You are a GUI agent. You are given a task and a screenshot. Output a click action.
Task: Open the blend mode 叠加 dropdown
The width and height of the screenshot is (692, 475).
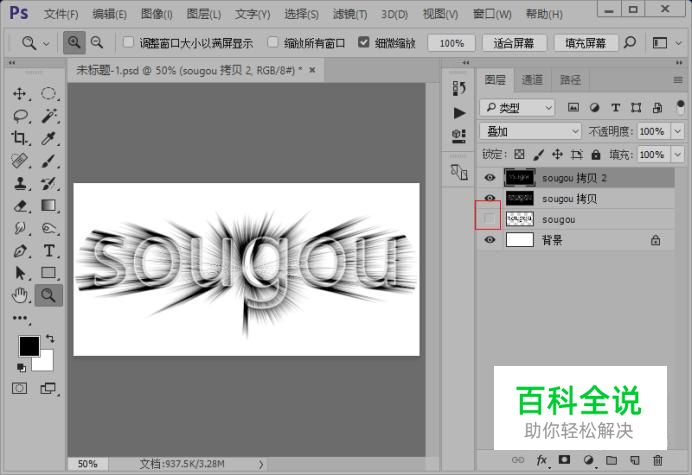[530, 132]
